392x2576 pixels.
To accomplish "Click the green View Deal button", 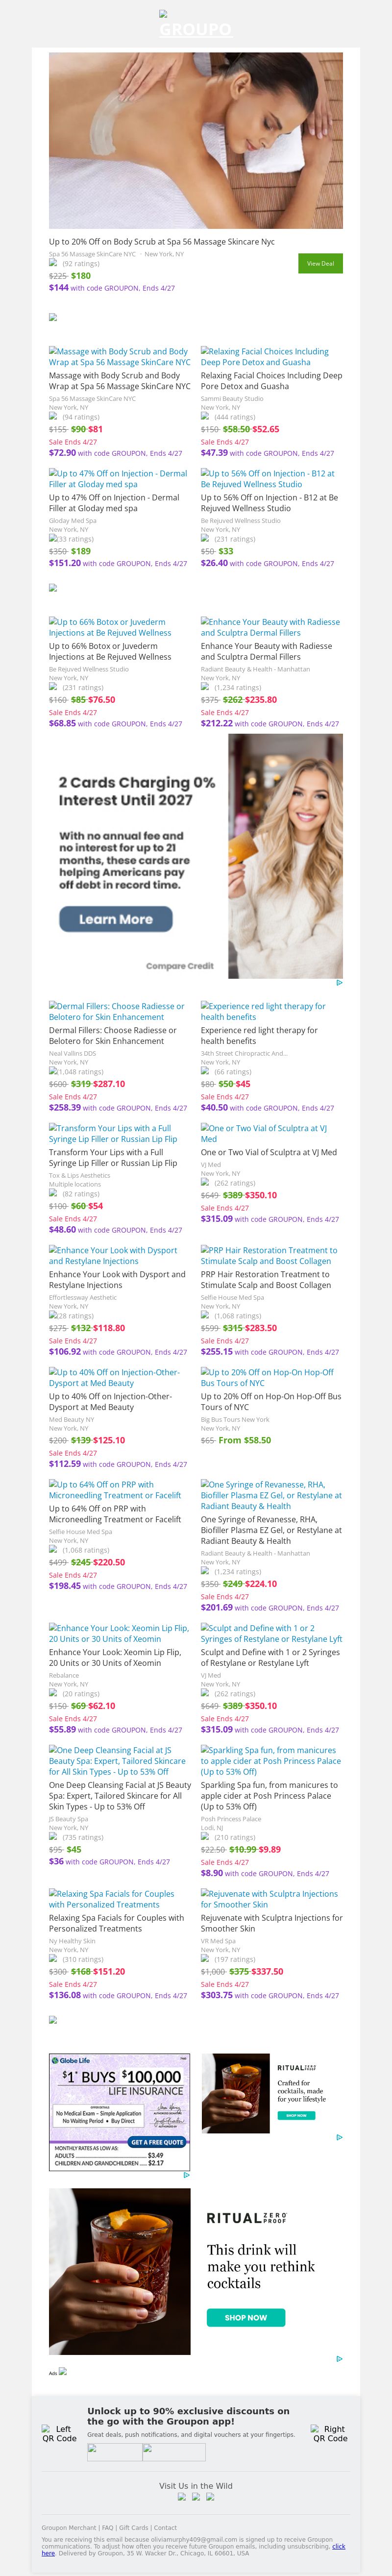I will (320, 264).
